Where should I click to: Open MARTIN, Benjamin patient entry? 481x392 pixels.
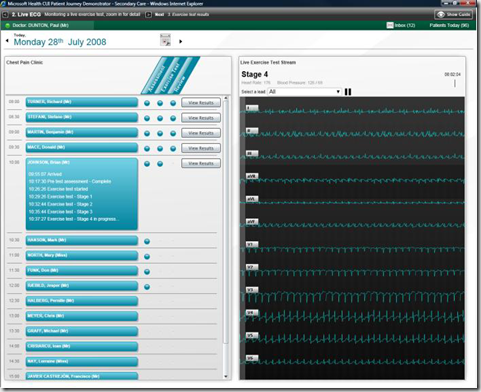[82, 132]
